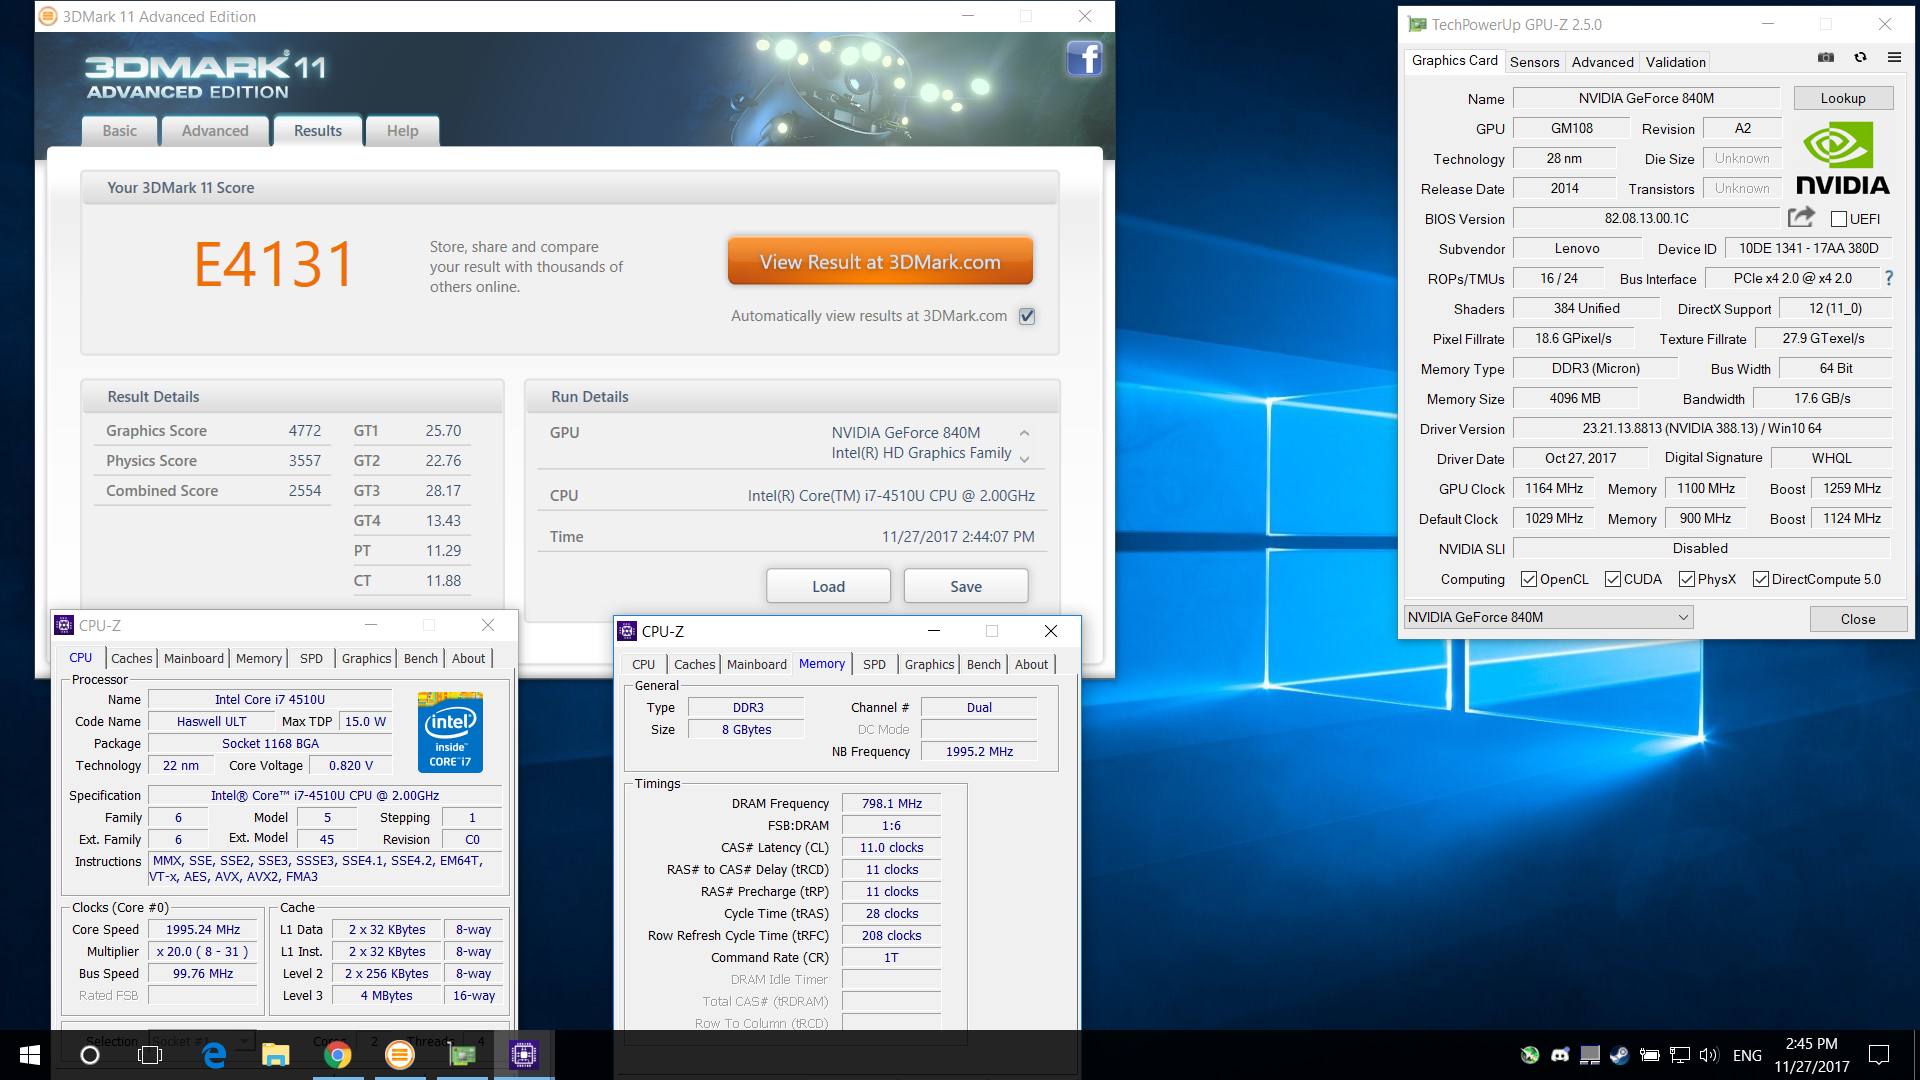
Task: Open the volume control in system tray
Action: [1708, 1055]
